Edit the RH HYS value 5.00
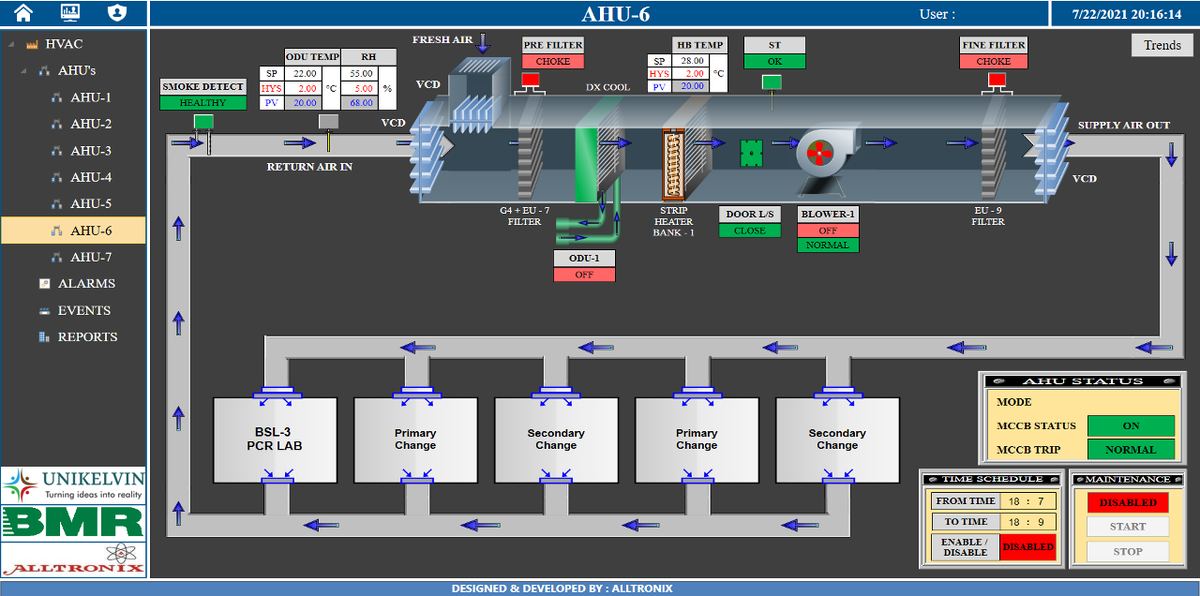 coord(359,88)
